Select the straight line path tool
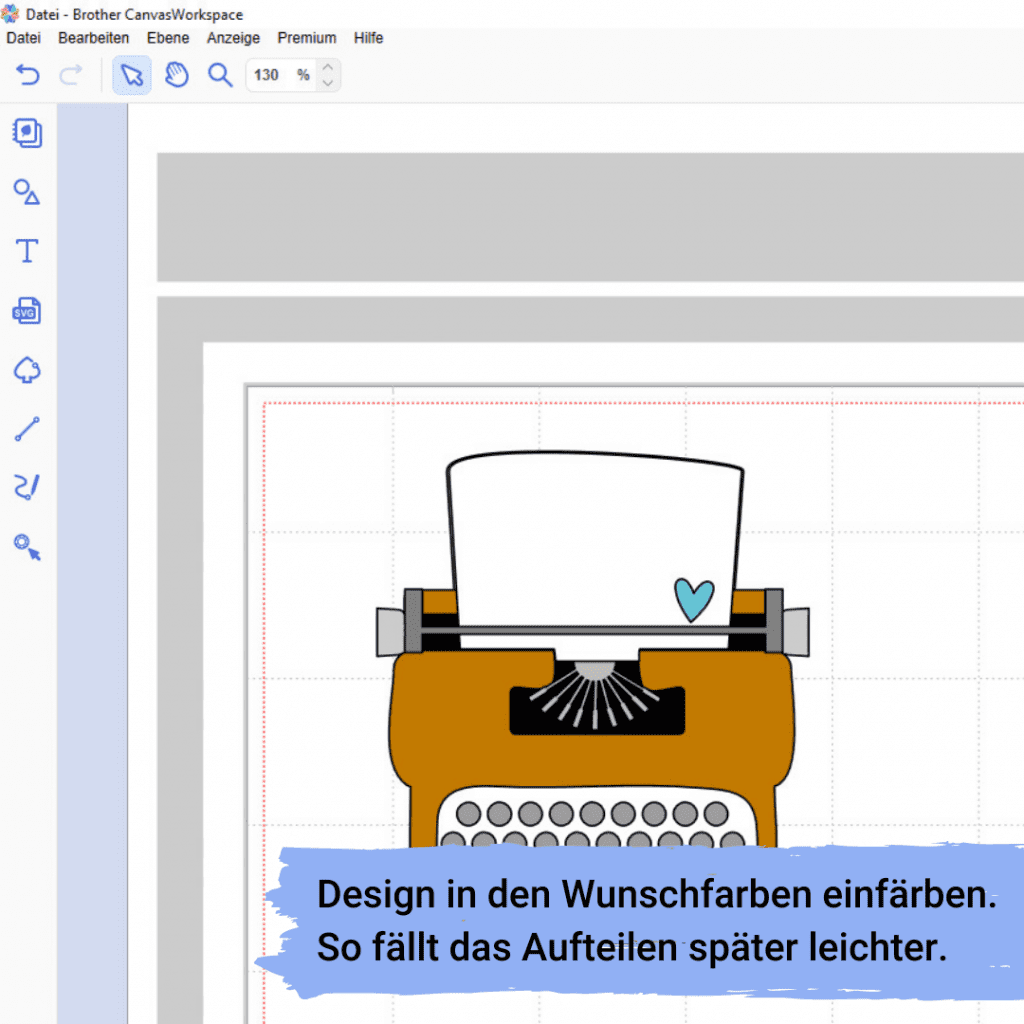Image resolution: width=1024 pixels, height=1024 pixels. pyautogui.click(x=26, y=428)
